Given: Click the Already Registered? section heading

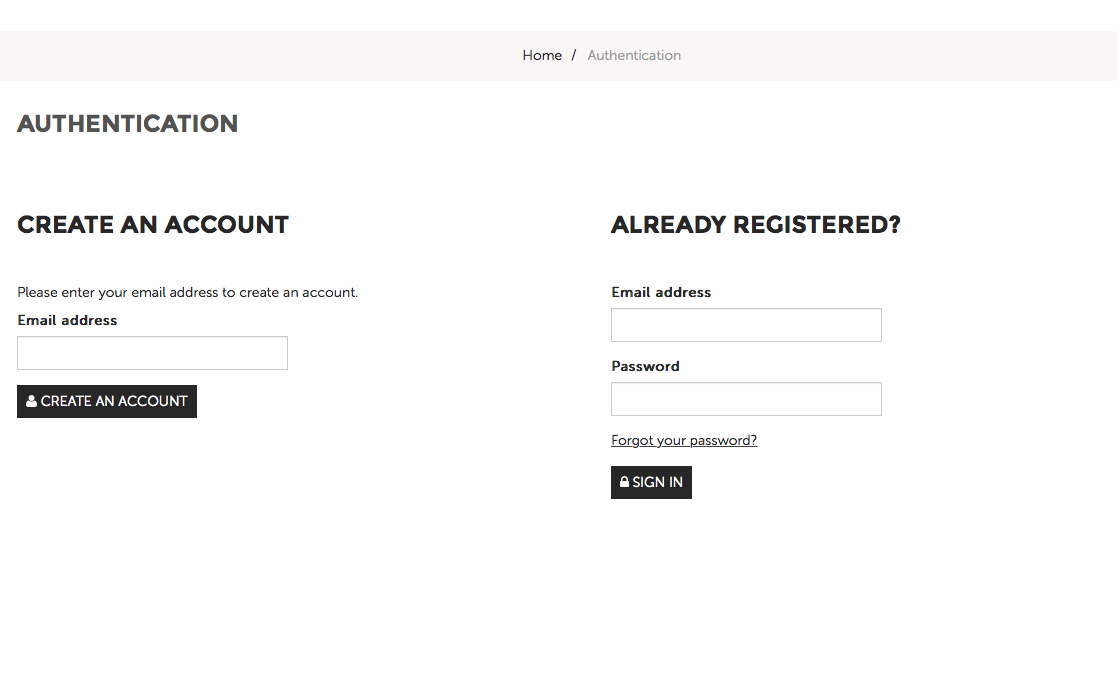Looking at the screenshot, I should (x=755, y=225).
